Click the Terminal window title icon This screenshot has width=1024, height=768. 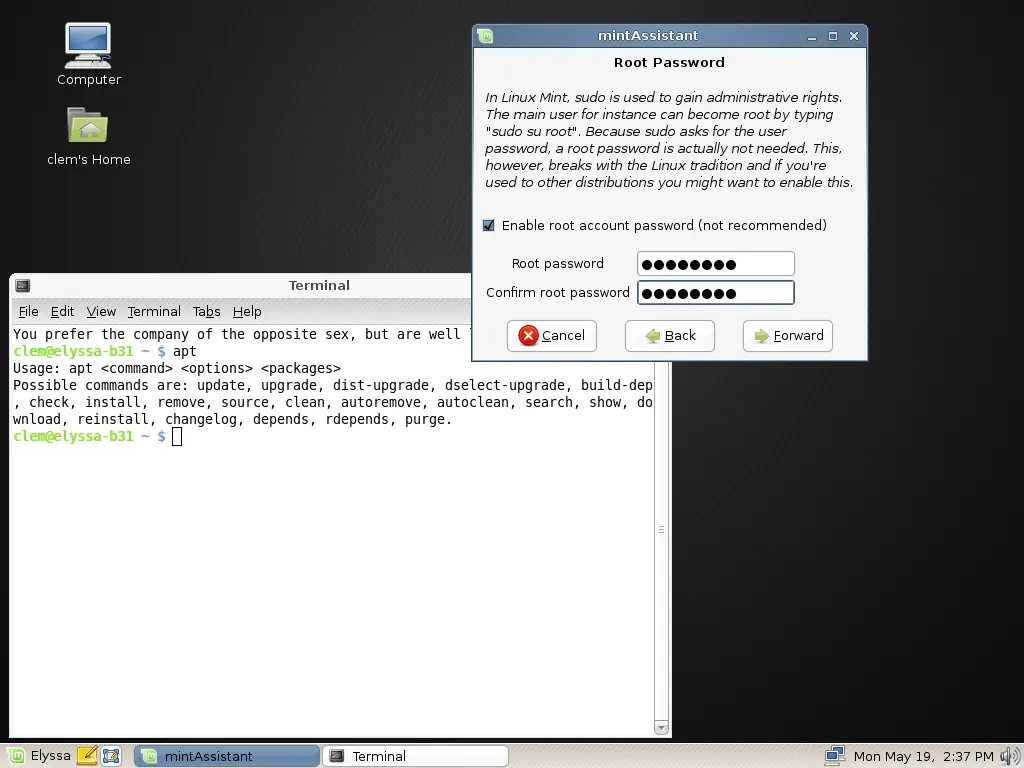[x=23, y=285]
